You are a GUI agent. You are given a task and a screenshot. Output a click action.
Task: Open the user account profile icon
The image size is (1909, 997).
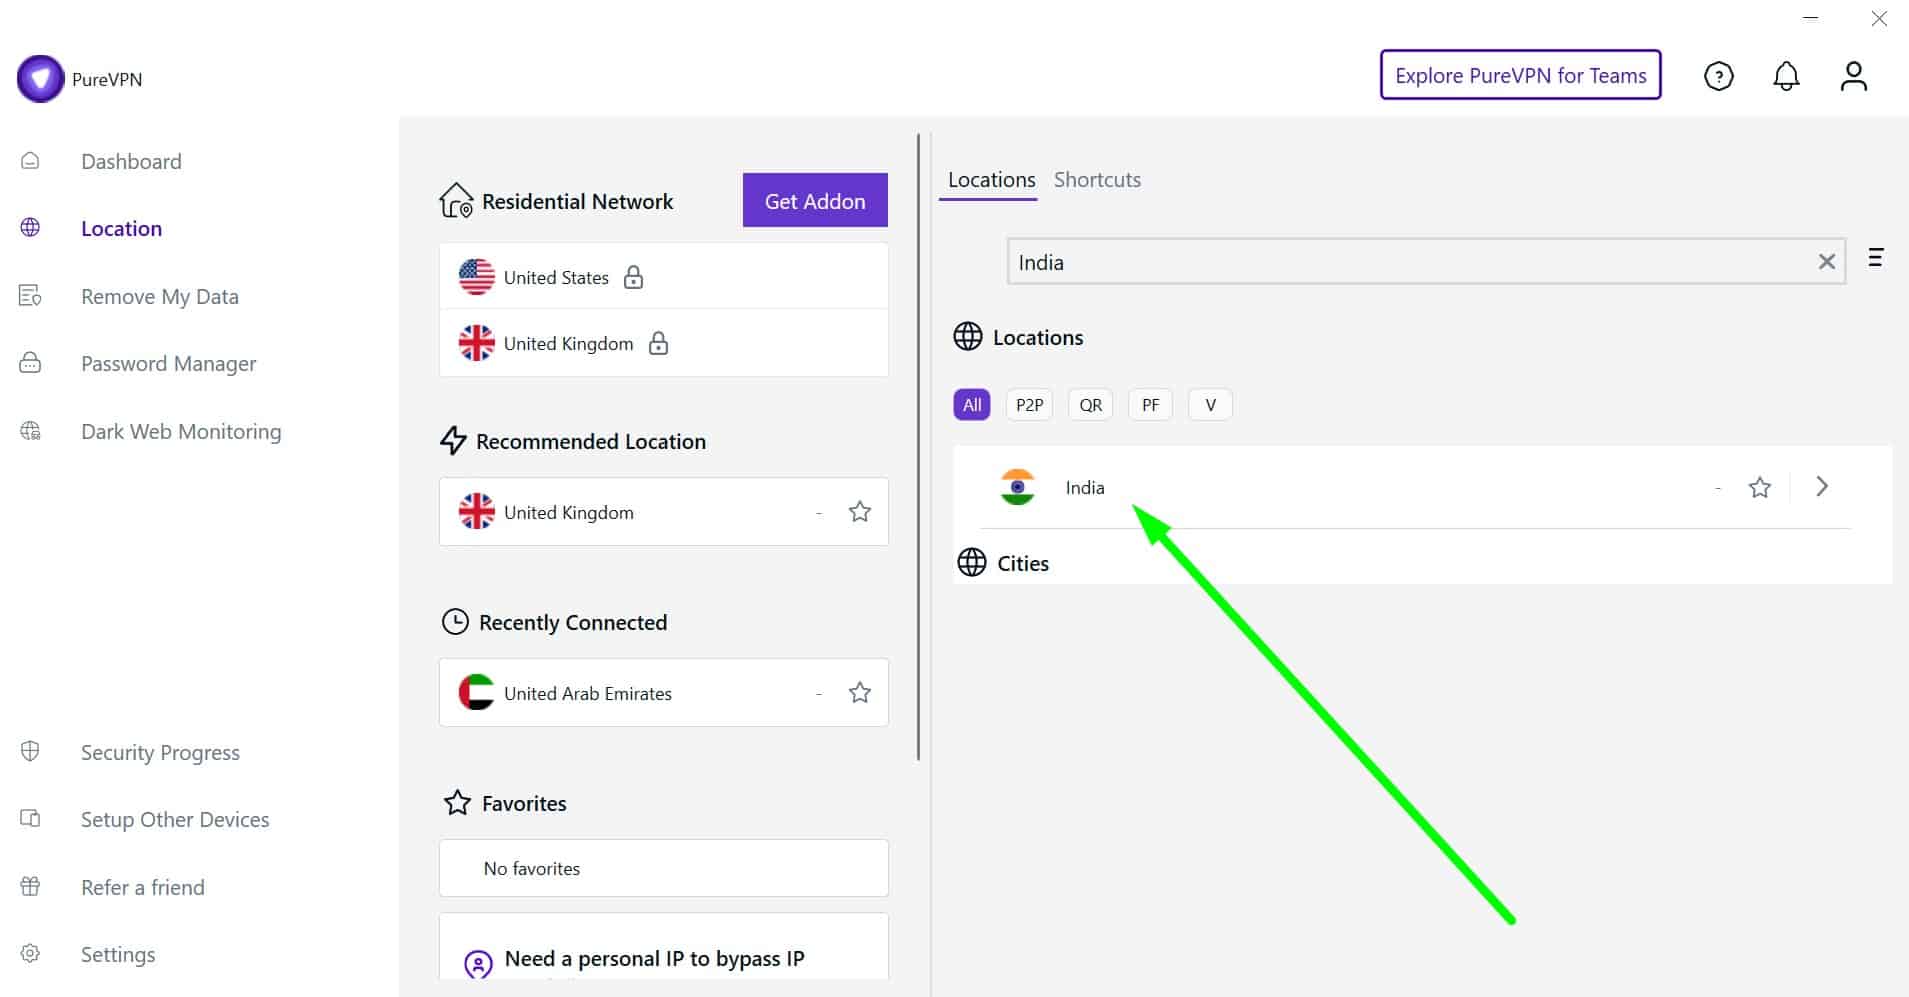1853,76
